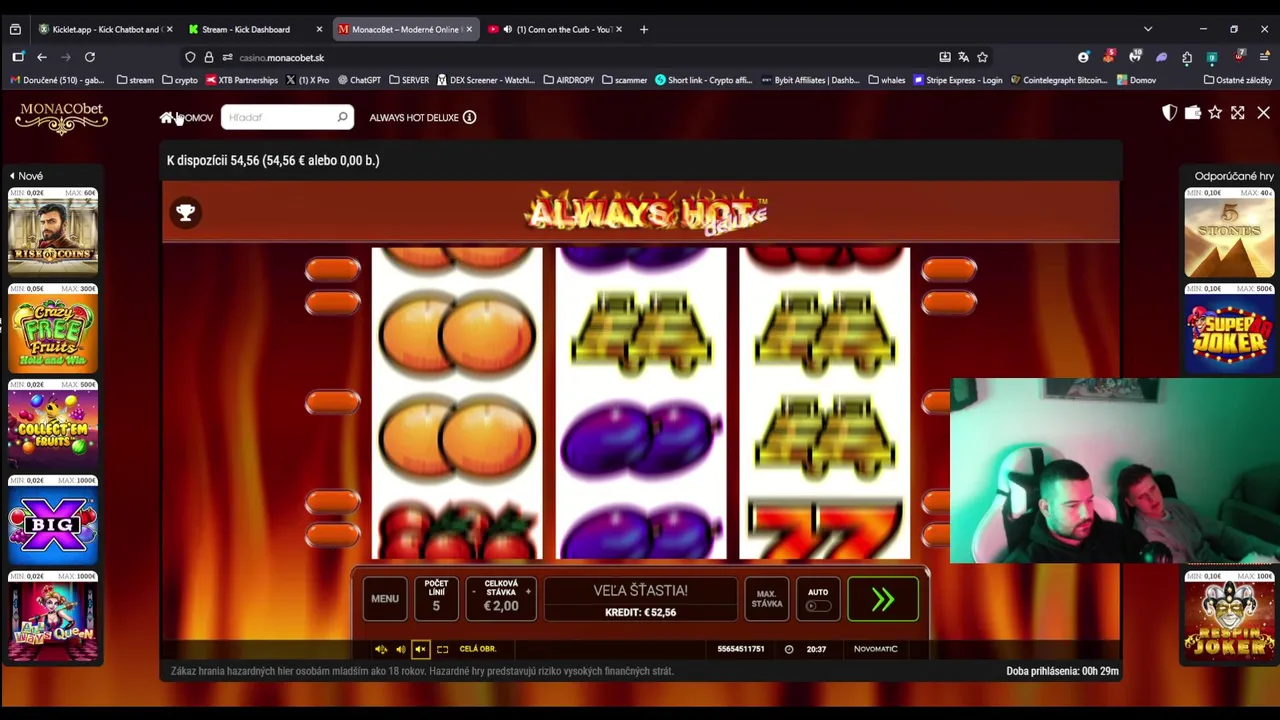The image size is (1280, 720).
Task: Click the fullscreen frame icon in game footer
Action: pyautogui.click(x=442, y=649)
